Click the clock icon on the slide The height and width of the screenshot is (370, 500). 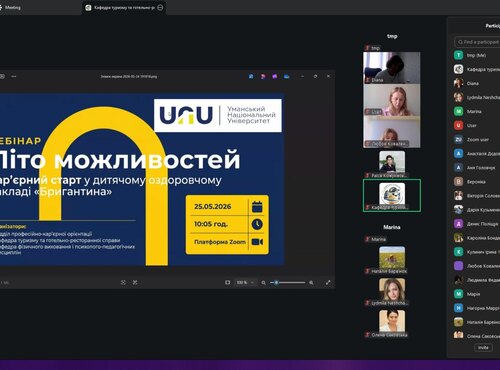coord(257,224)
